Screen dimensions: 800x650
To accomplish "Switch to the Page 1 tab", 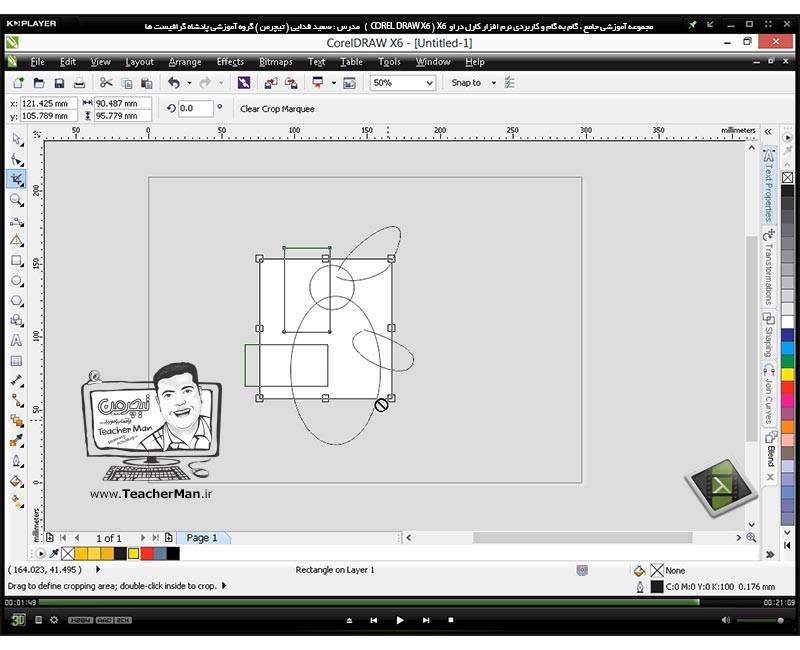I will (202, 538).
